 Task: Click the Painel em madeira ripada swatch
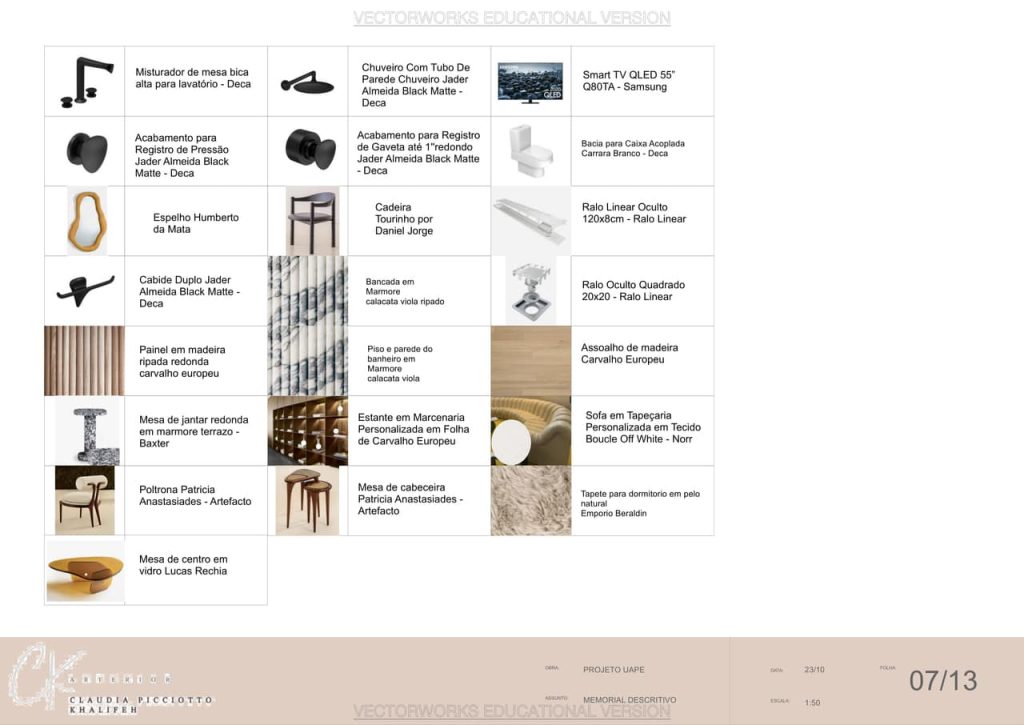pyautogui.click(x=85, y=360)
